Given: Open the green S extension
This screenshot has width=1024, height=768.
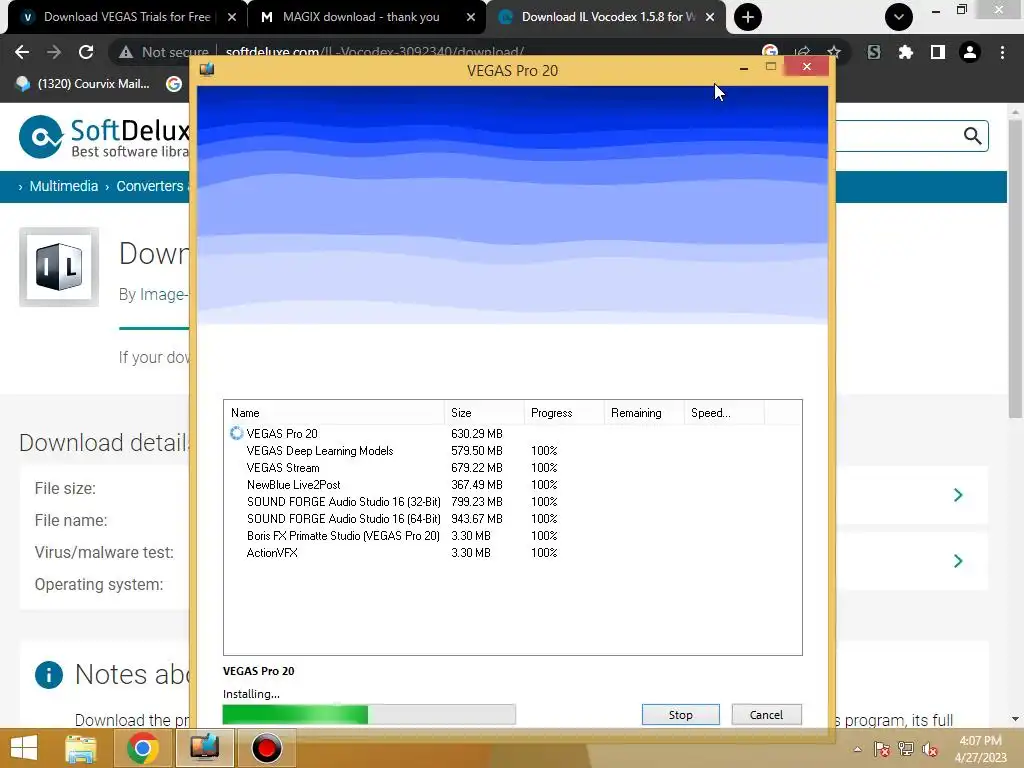Looking at the screenshot, I should pos(874,52).
